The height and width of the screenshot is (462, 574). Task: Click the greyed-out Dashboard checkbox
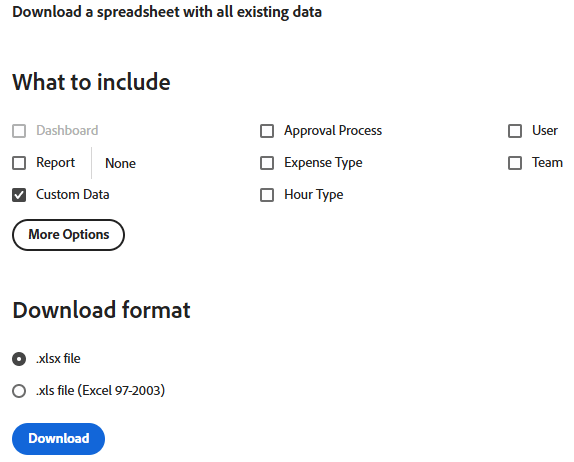point(19,131)
